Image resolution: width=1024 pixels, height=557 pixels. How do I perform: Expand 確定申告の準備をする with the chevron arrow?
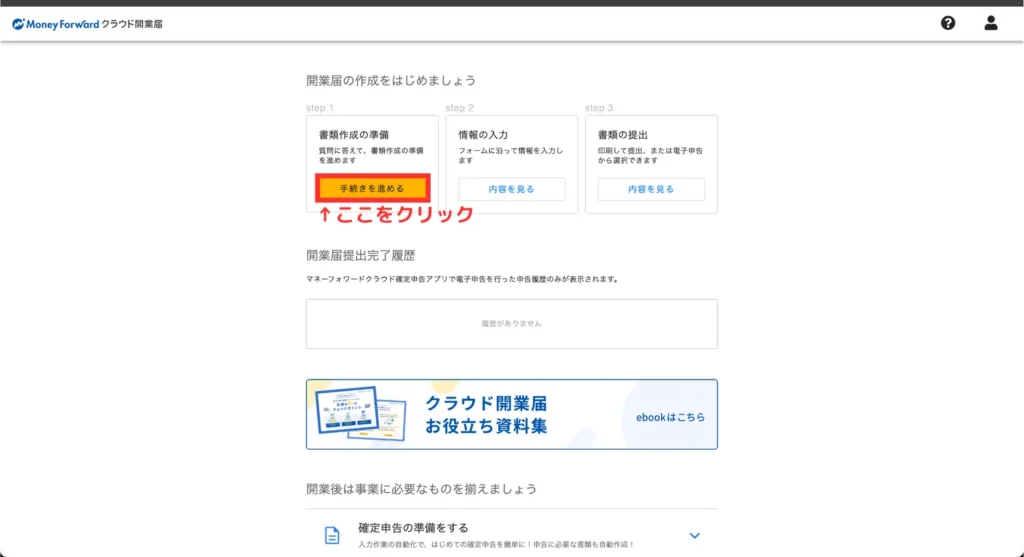(x=695, y=535)
